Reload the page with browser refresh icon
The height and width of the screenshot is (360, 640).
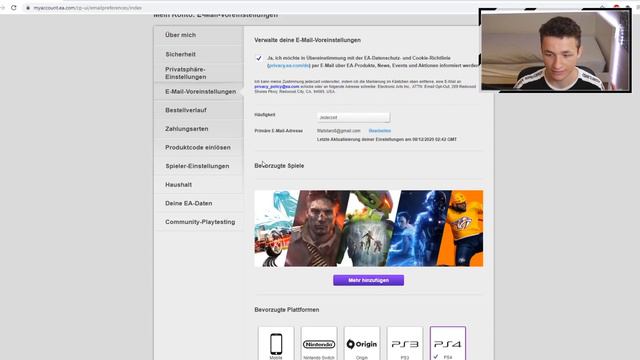point(13,7)
